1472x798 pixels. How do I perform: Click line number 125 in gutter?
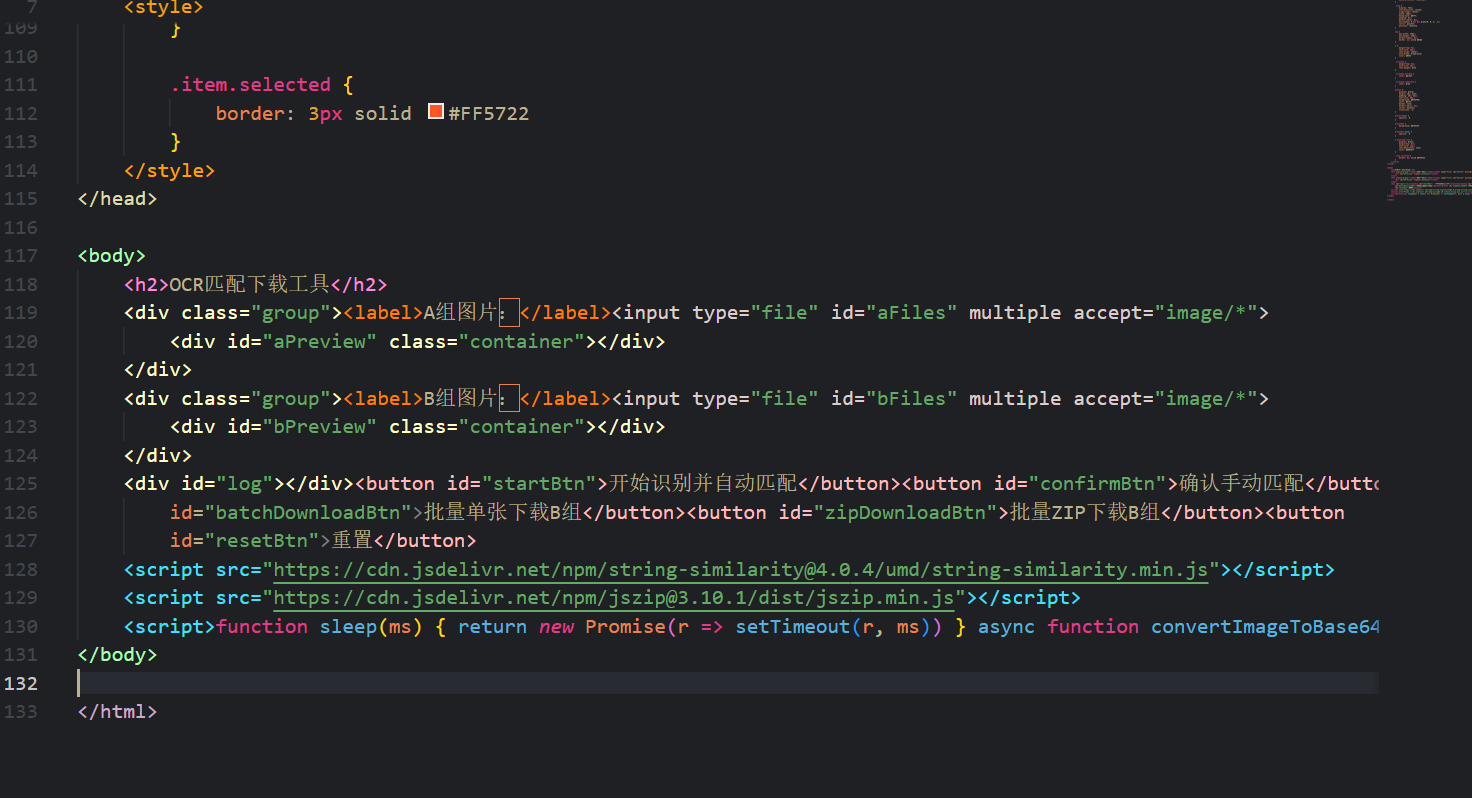(x=20, y=484)
